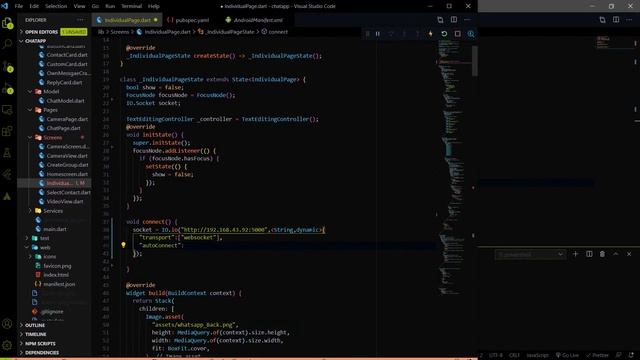Click Go Live in status bar

(x=567, y=356)
